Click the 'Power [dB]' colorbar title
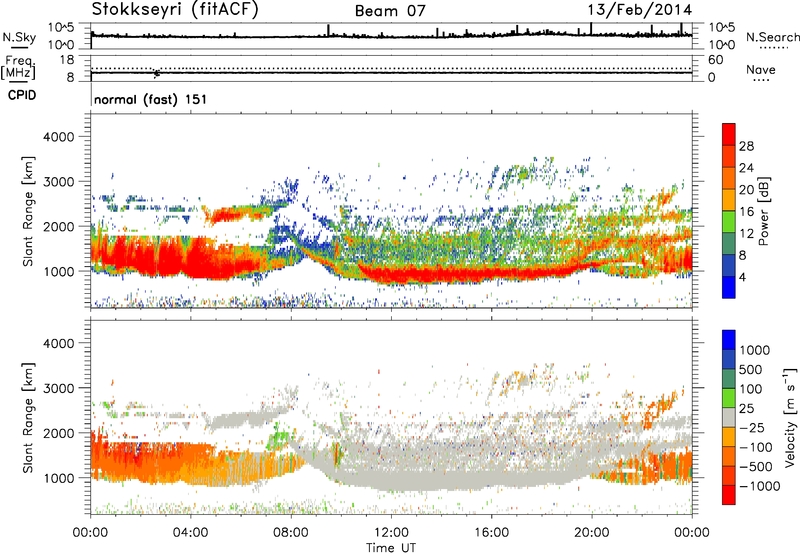This screenshot has height=554, width=800. click(764, 211)
